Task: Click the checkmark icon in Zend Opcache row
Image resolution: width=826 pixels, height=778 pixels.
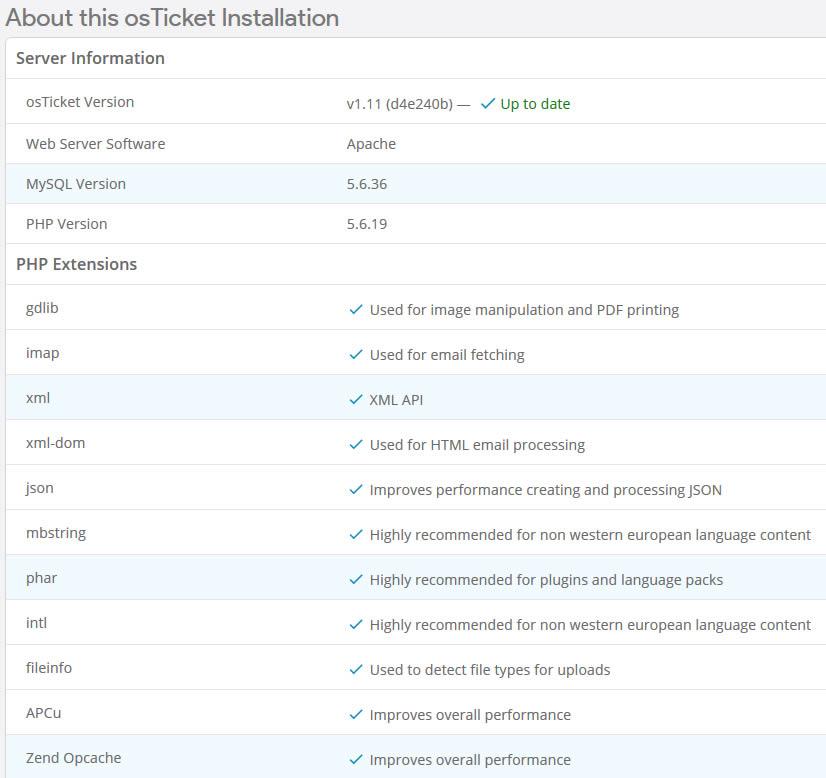Action: pos(355,760)
